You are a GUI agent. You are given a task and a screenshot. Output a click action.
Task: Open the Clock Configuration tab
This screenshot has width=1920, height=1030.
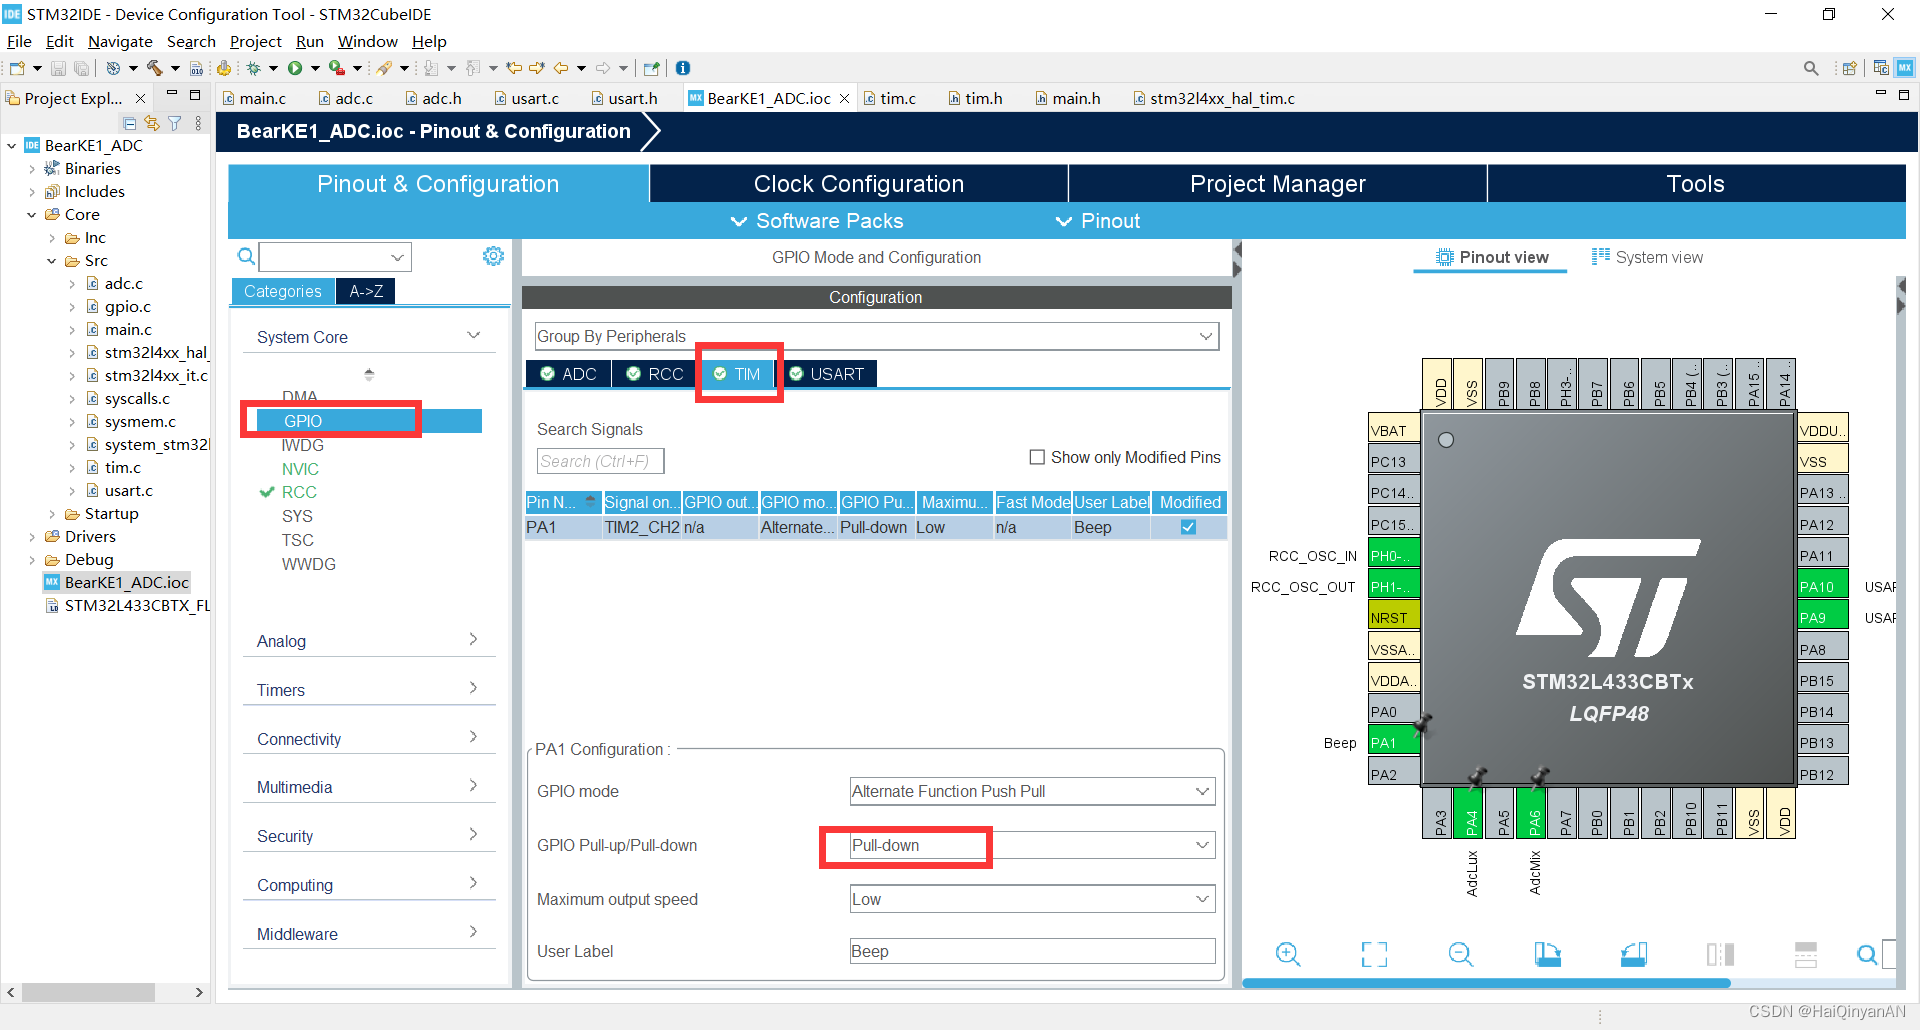click(x=859, y=184)
